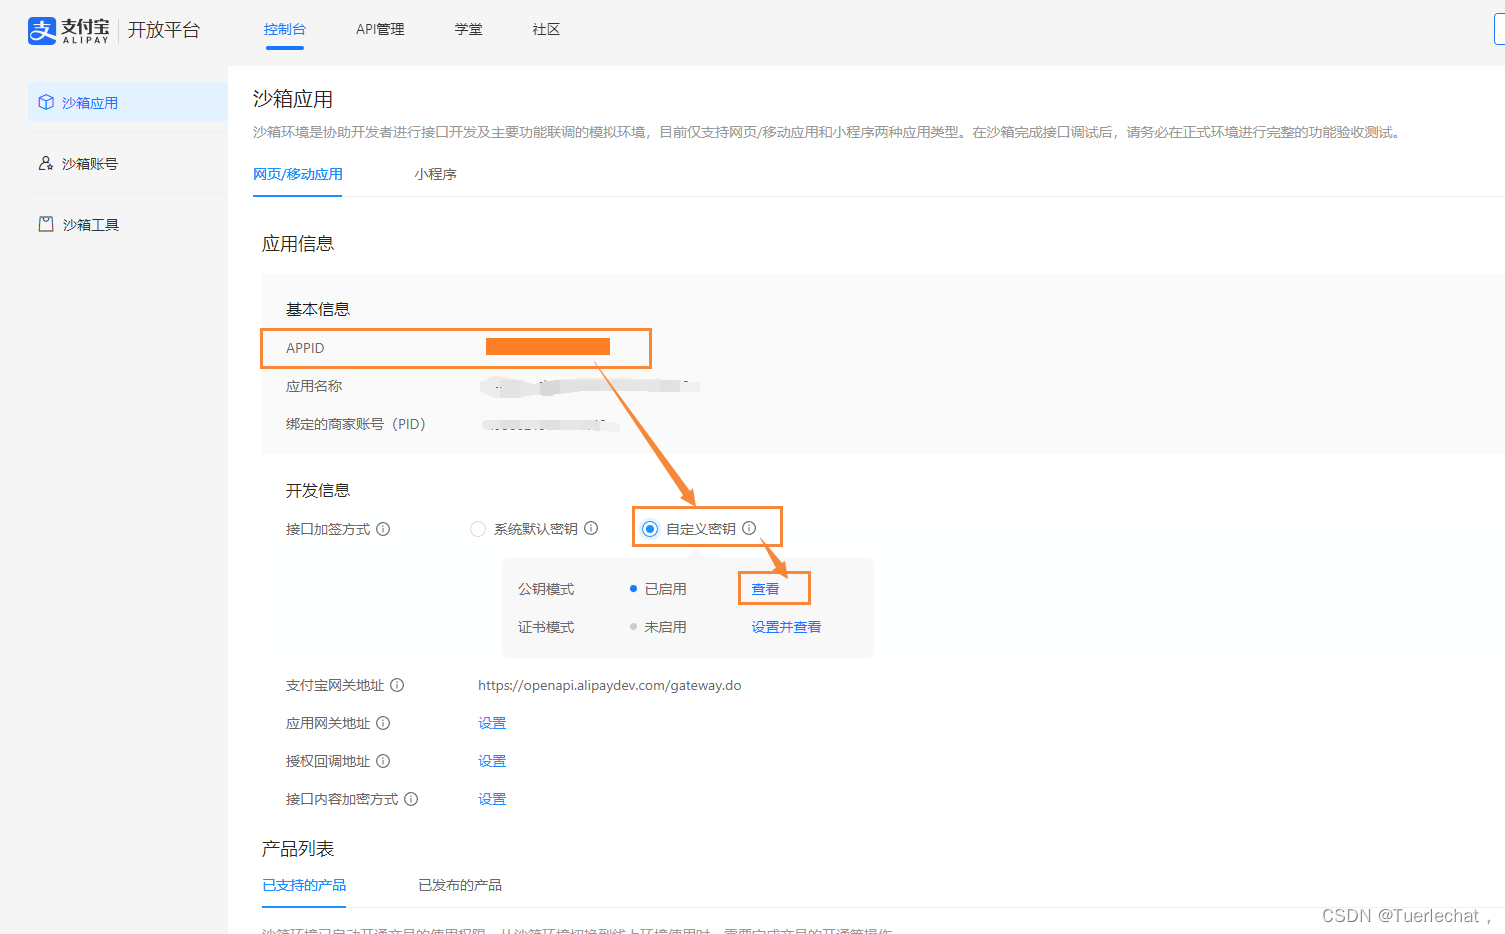
Task: Click the 开发信息 heading
Action: click(318, 490)
